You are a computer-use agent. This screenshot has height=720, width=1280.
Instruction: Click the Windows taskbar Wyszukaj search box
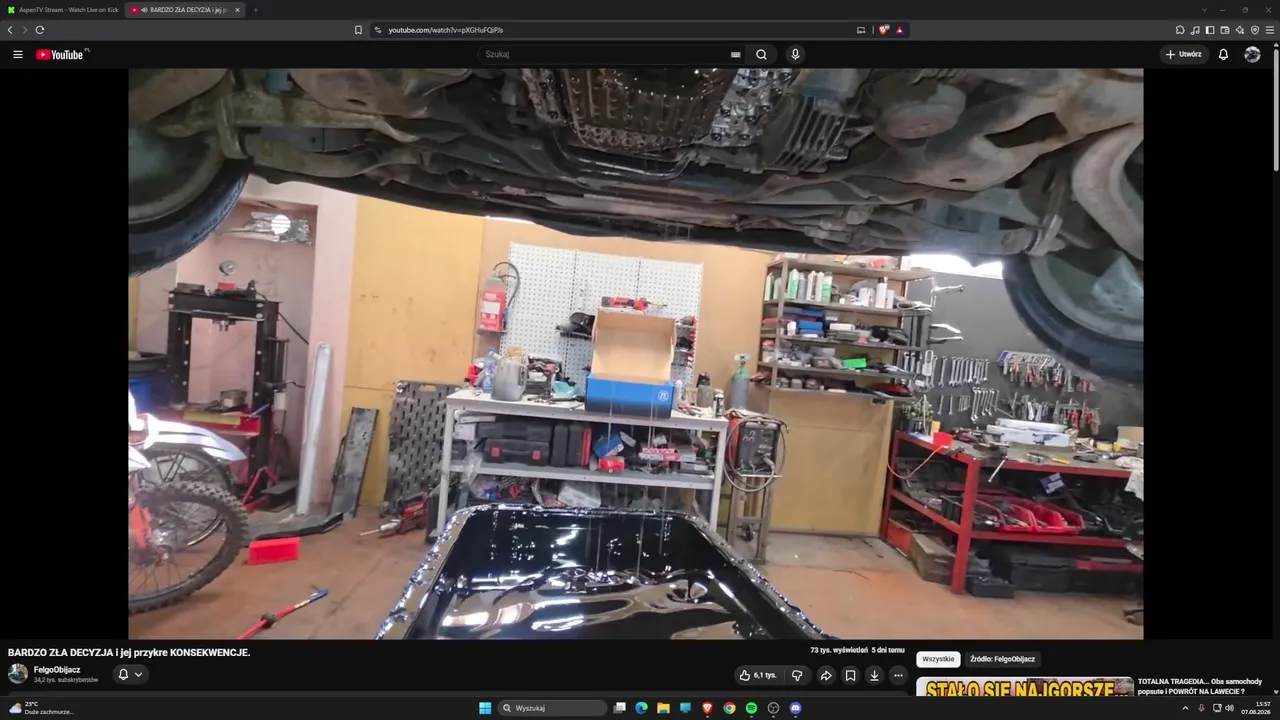pos(553,708)
